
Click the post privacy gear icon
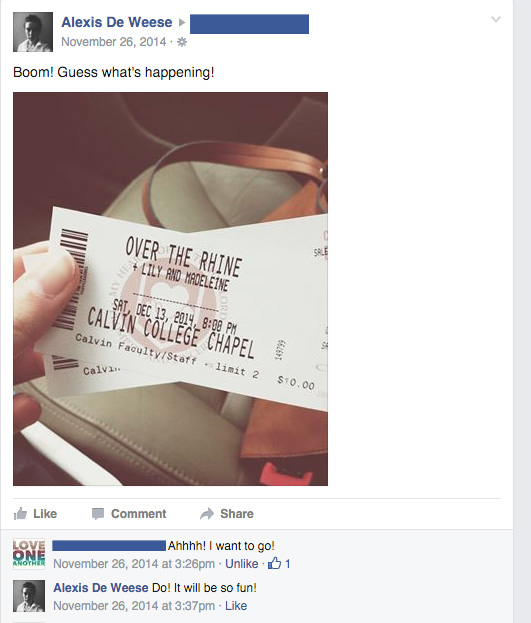coord(182,42)
